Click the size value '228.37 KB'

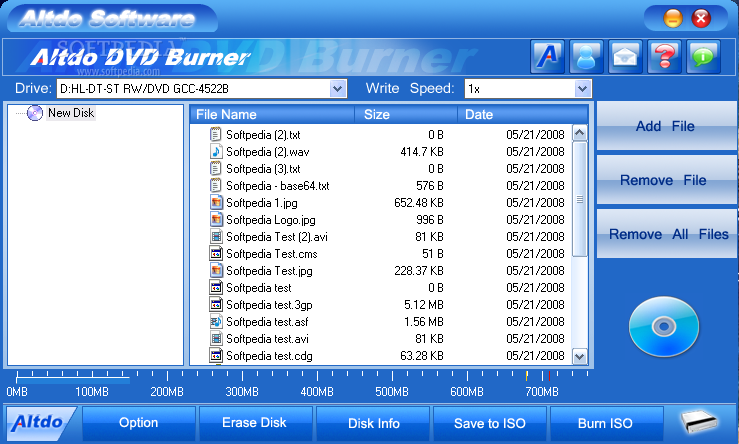pos(419,271)
